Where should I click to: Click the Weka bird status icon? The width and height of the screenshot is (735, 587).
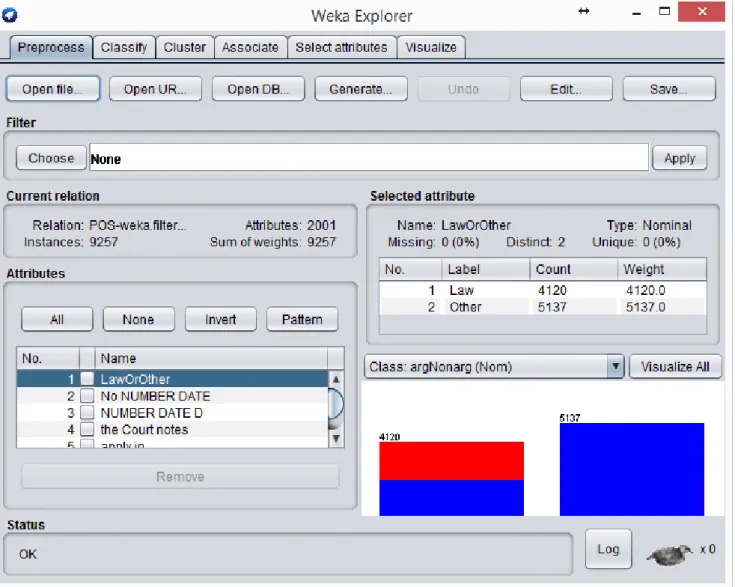(669, 554)
